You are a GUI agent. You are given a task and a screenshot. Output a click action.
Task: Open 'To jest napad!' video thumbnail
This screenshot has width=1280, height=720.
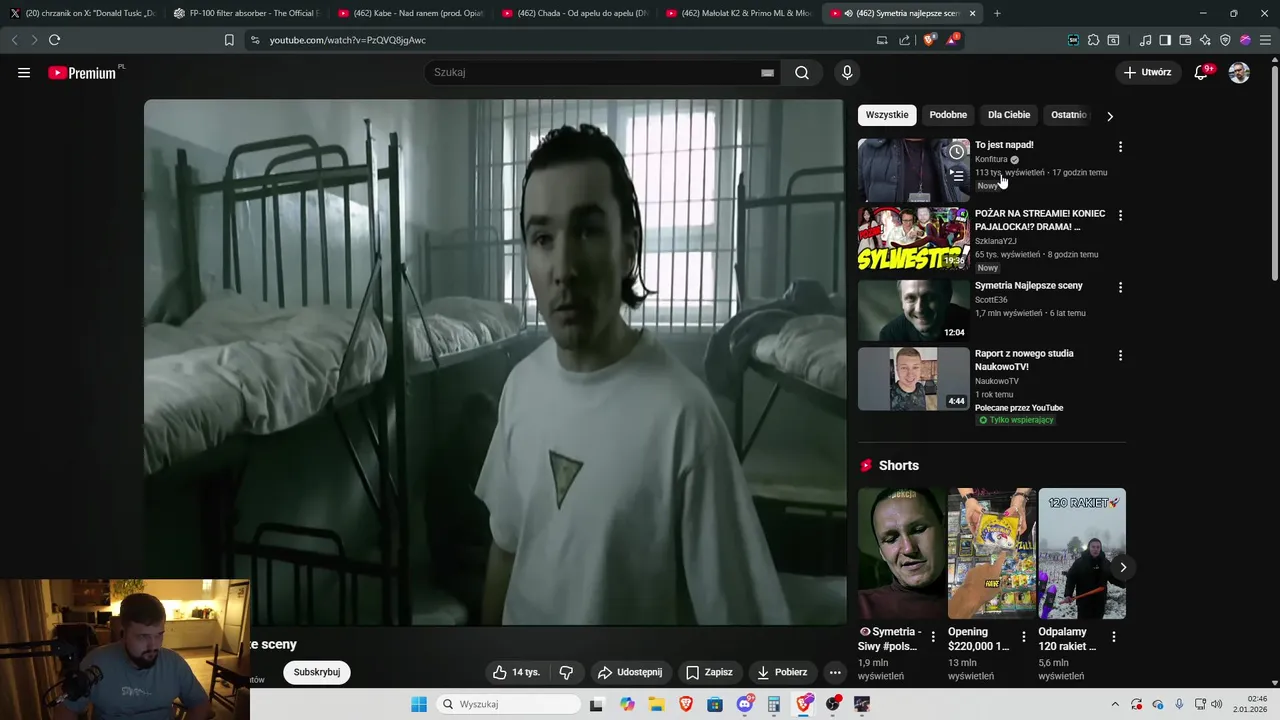914,170
